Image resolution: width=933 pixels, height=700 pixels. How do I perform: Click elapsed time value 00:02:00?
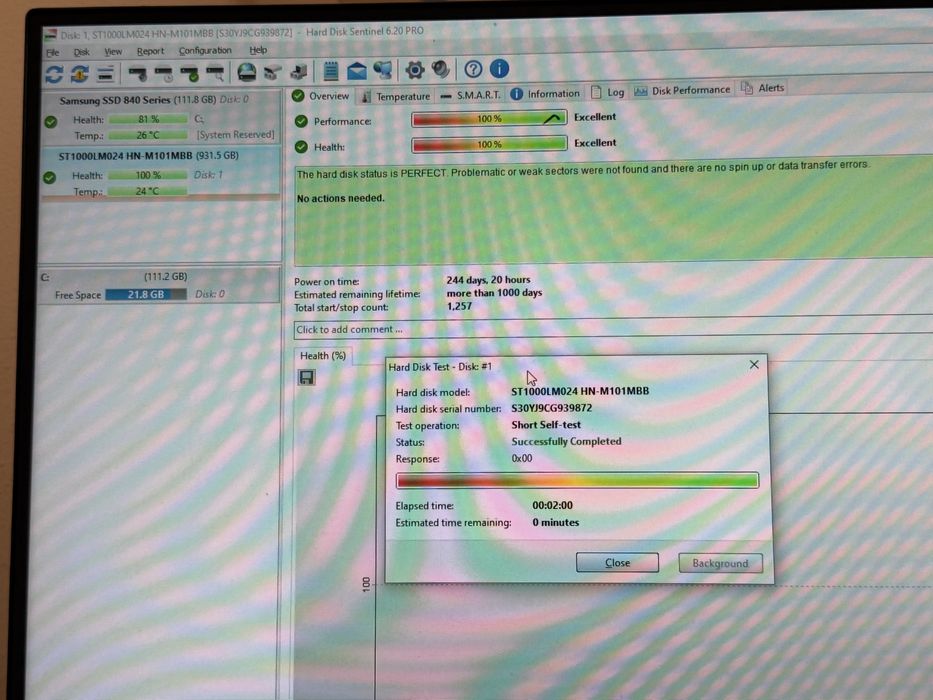click(x=552, y=505)
